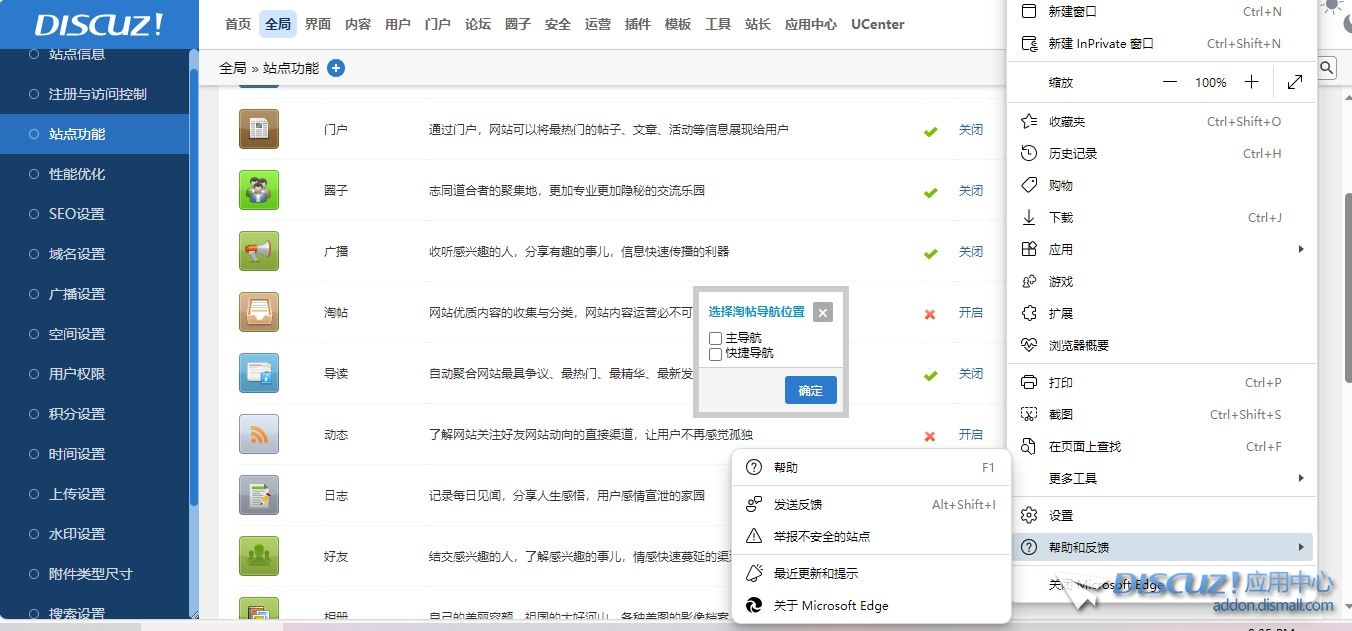Open the 论坛 top navigation tab
Screen dimensions: 1352x631
pos(478,24)
